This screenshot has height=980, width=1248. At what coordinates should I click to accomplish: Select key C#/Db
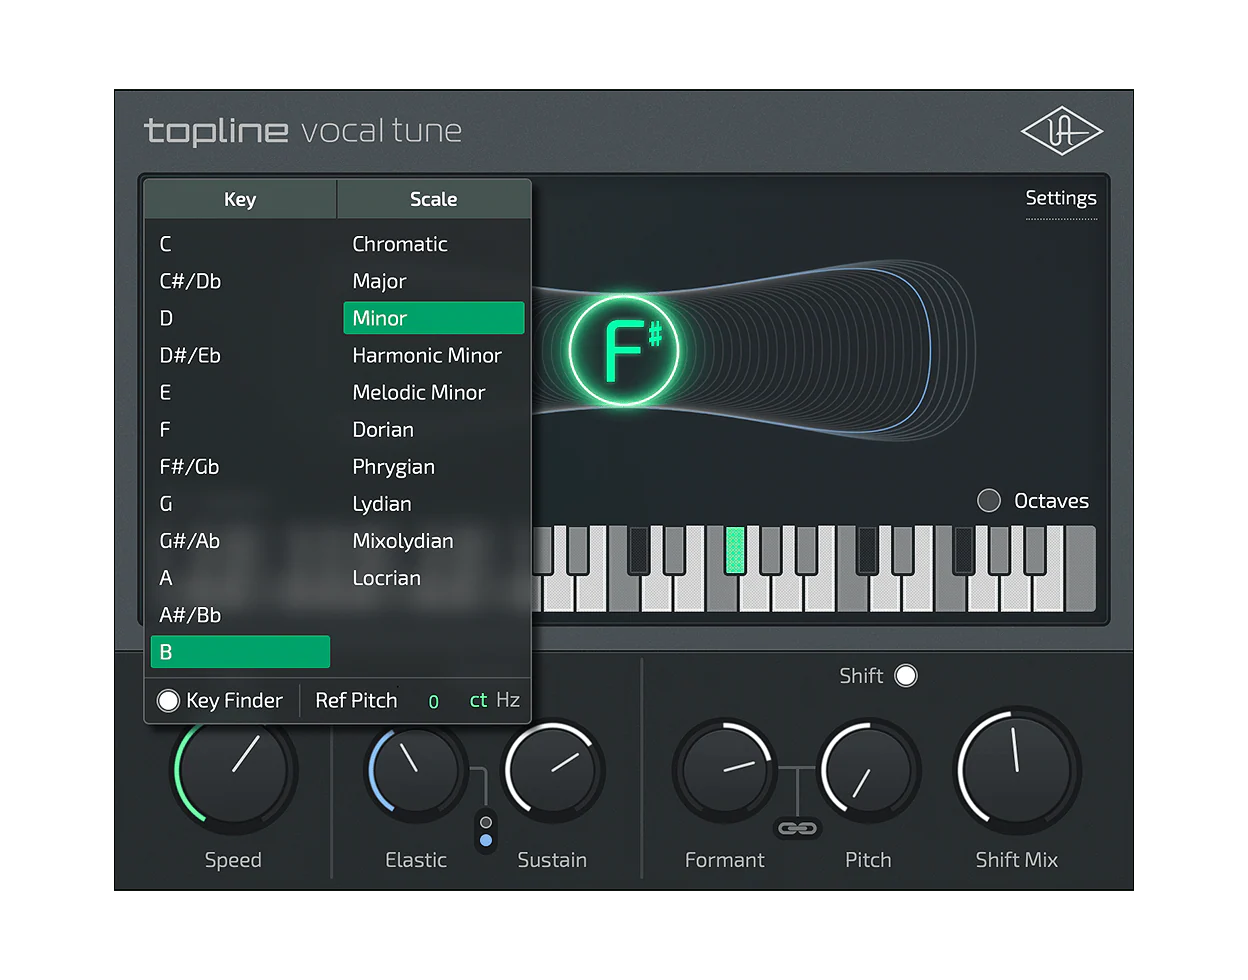(240, 281)
